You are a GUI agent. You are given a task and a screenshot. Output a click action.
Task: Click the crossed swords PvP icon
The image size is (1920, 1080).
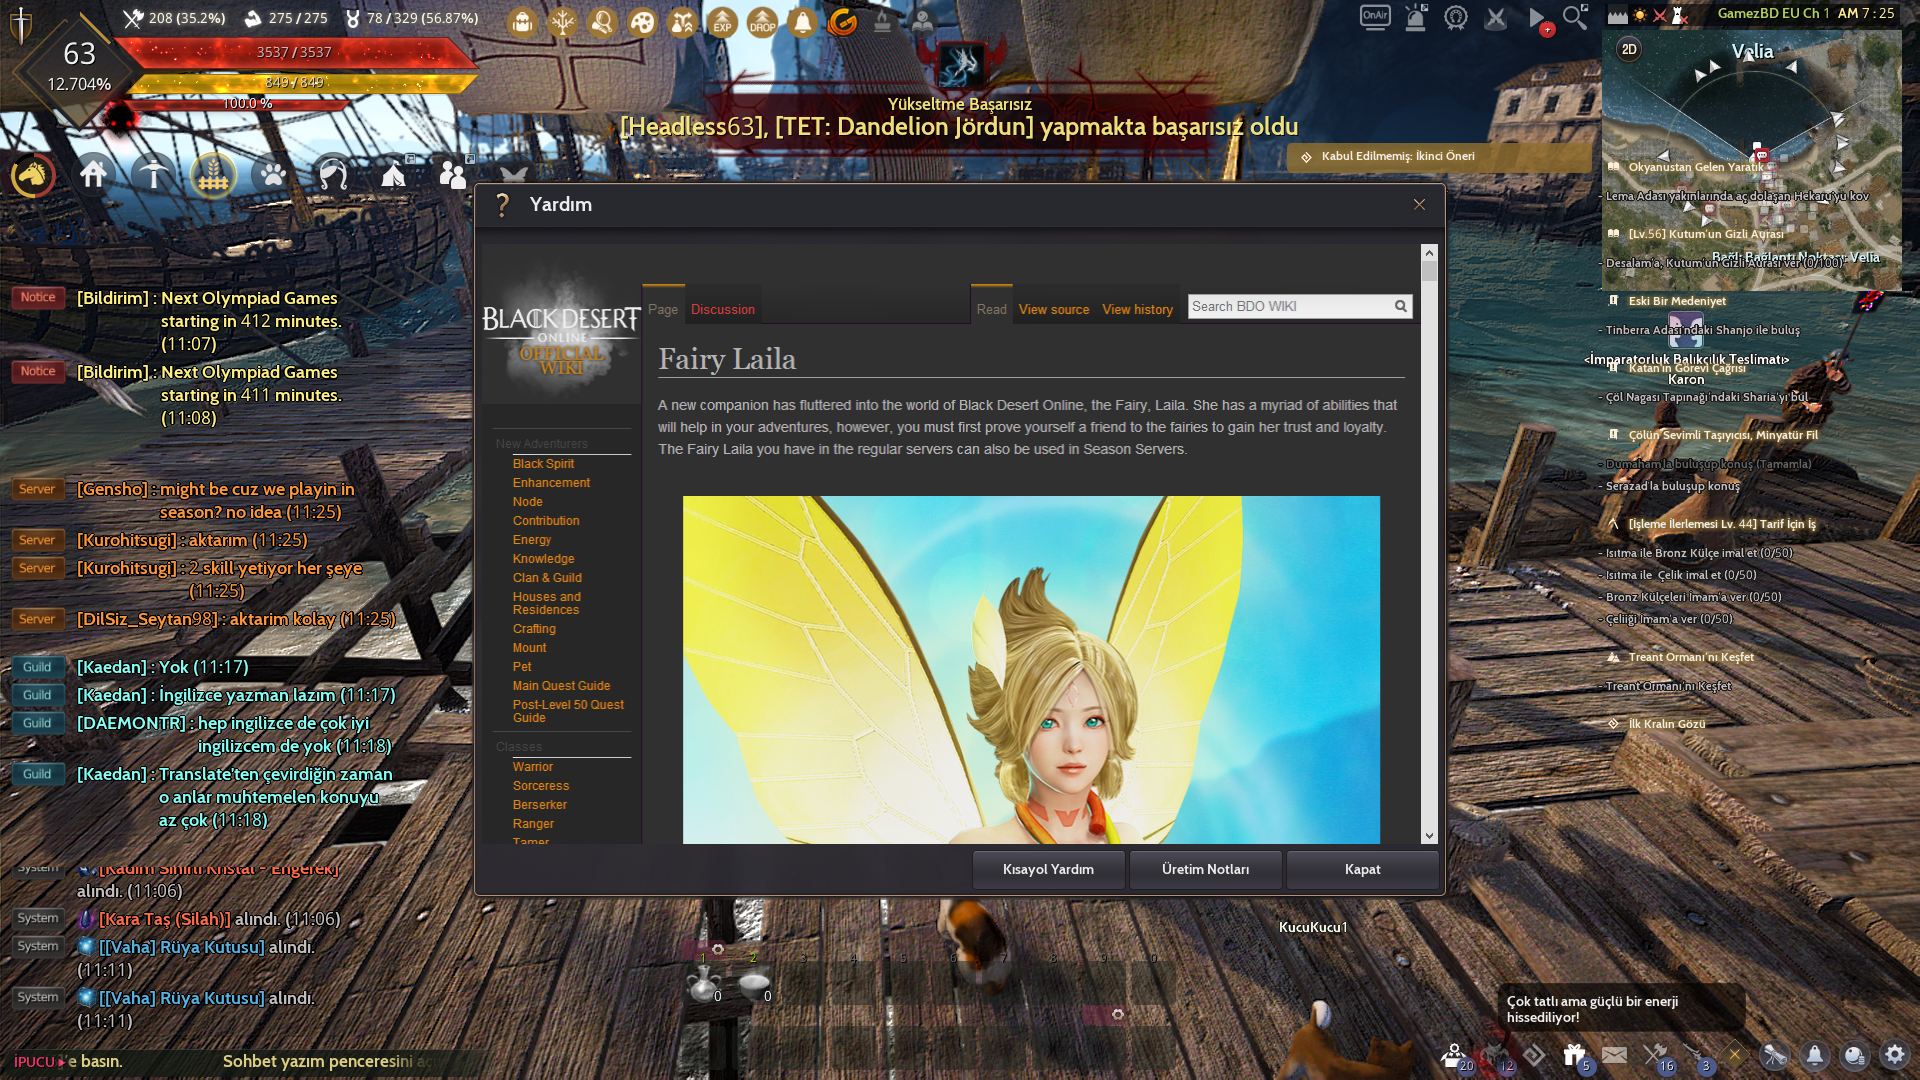pos(1495,17)
